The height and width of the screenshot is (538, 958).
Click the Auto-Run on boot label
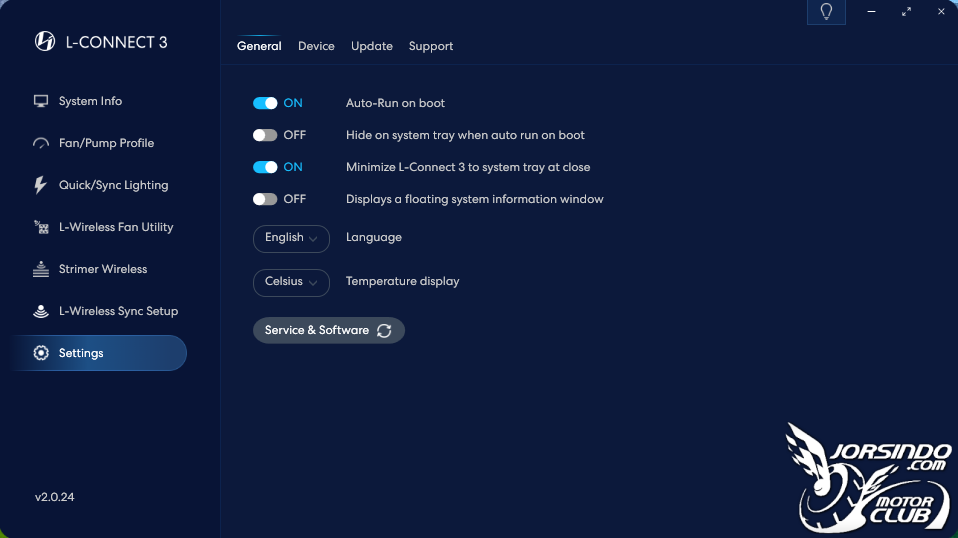point(395,103)
